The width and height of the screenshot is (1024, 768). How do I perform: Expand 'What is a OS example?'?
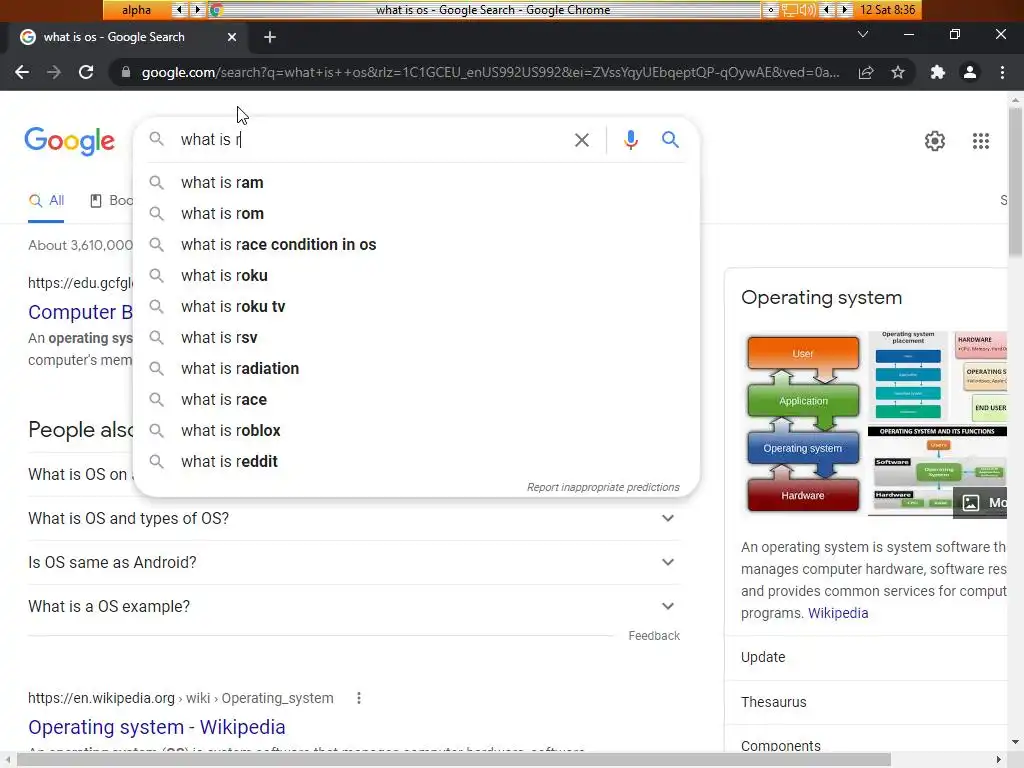353,606
